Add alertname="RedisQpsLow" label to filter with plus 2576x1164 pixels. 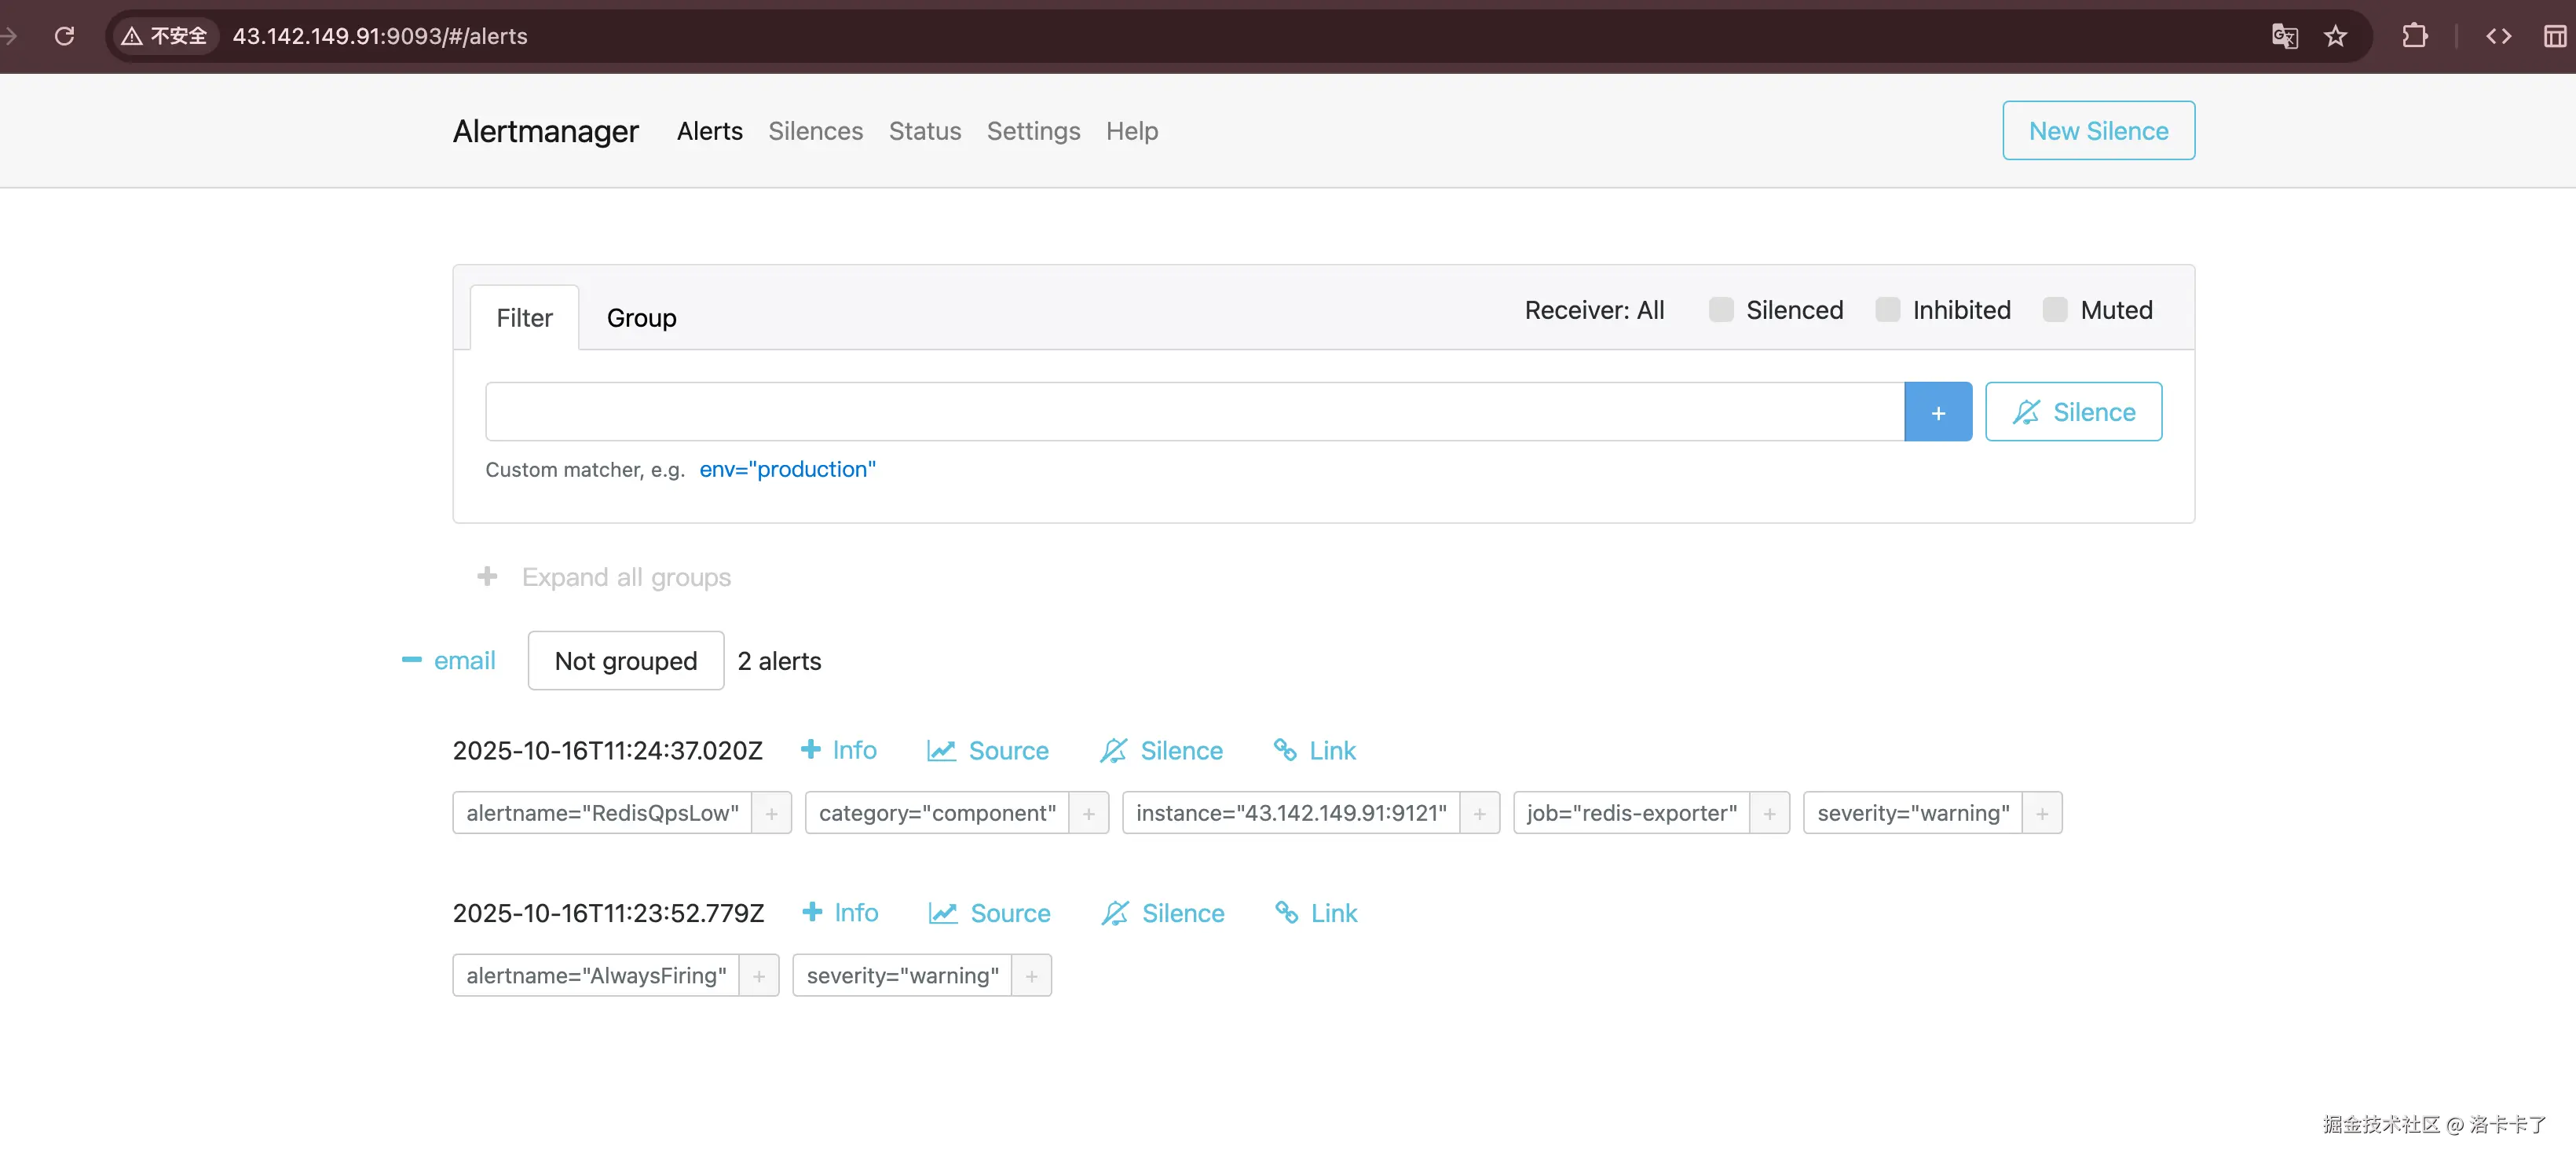771,814
